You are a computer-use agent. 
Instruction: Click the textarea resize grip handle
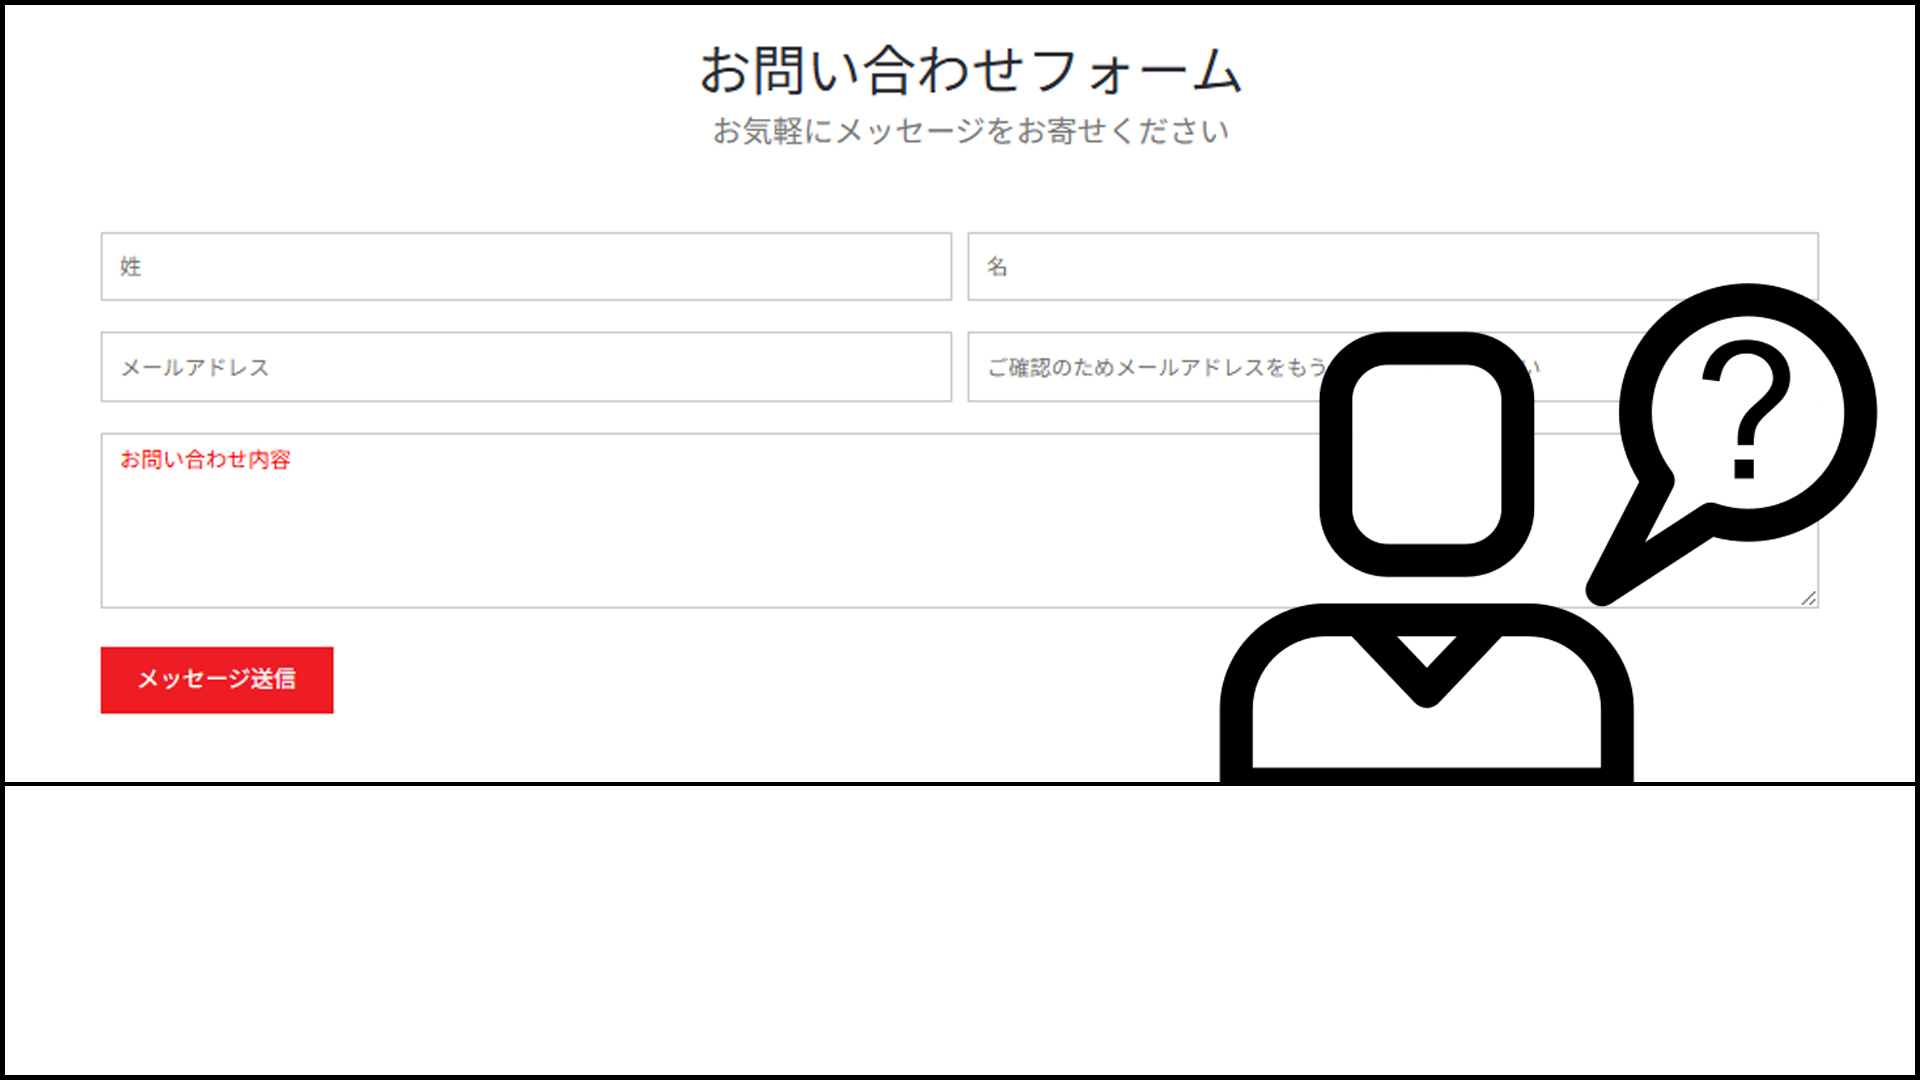tap(1809, 599)
